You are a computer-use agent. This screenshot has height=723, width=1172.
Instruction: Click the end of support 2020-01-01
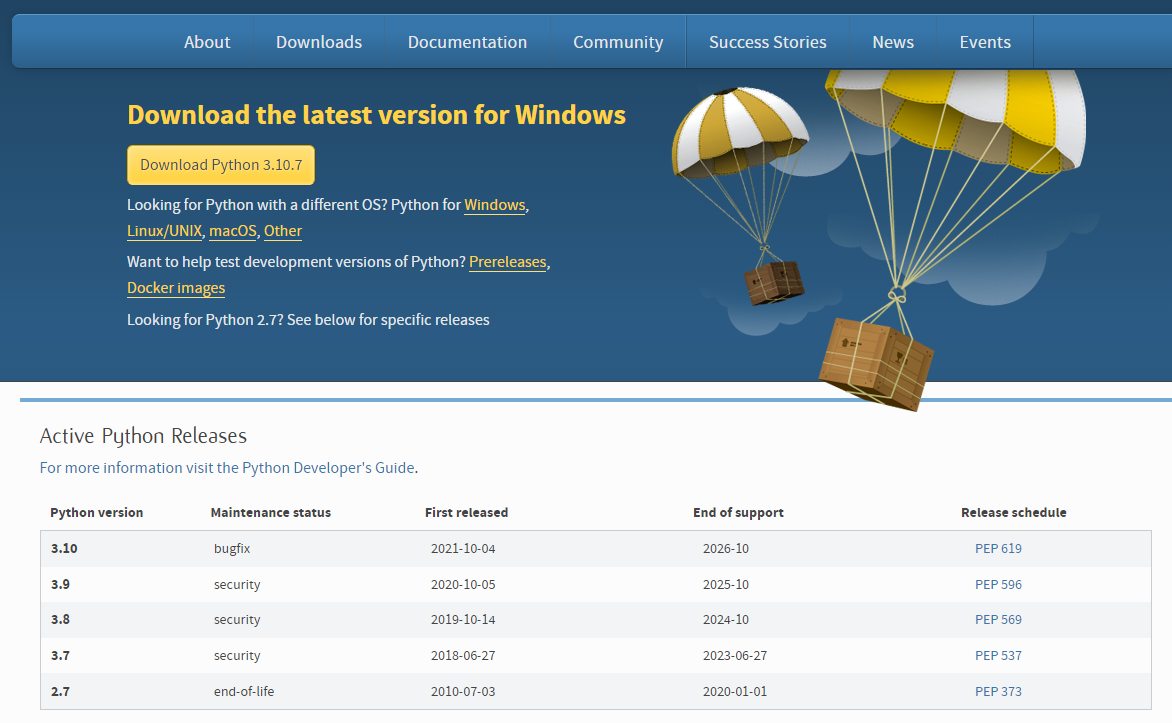tap(735, 691)
